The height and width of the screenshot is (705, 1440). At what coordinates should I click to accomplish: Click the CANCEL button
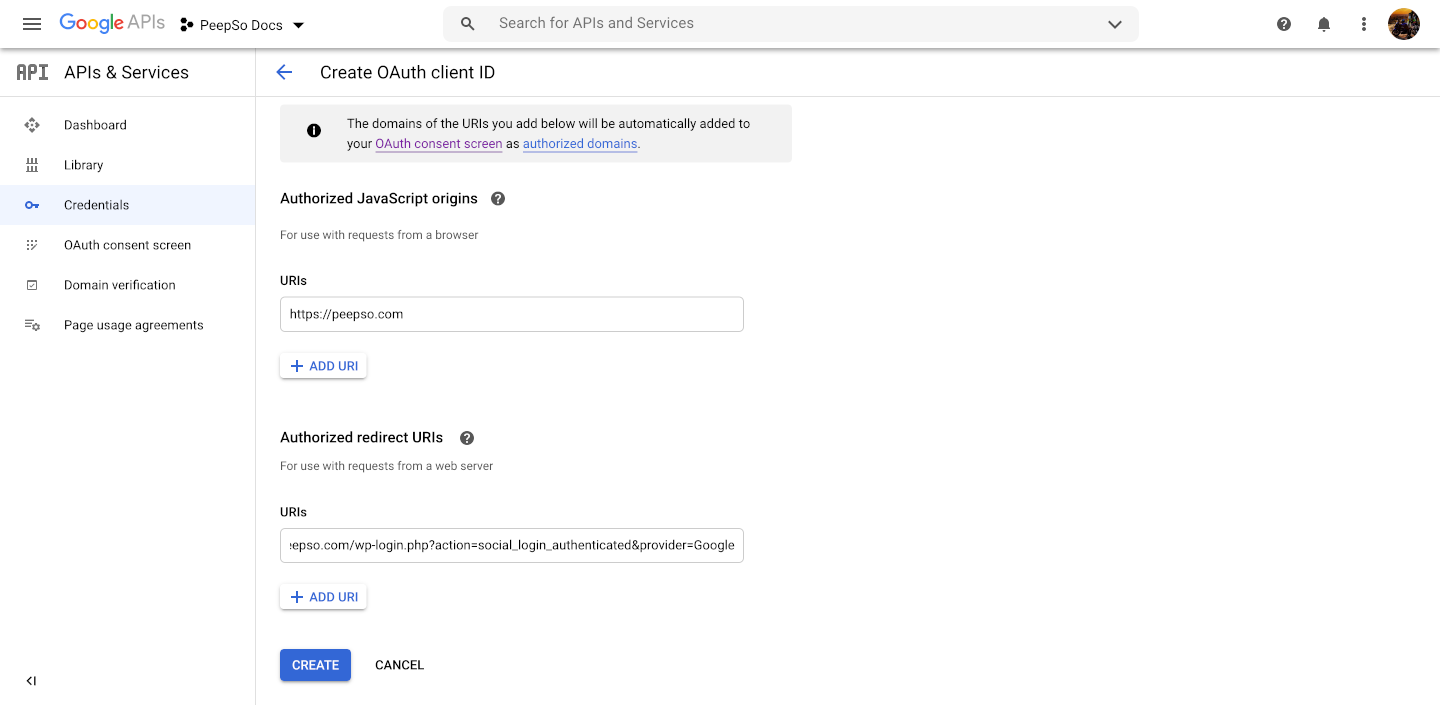pyautogui.click(x=399, y=665)
